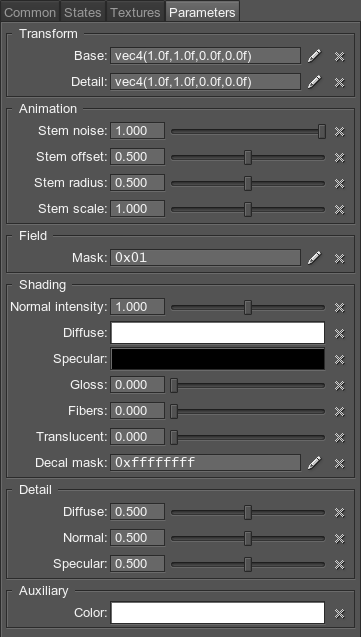Edit Transform Detail with pencil icon

(314, 82)
